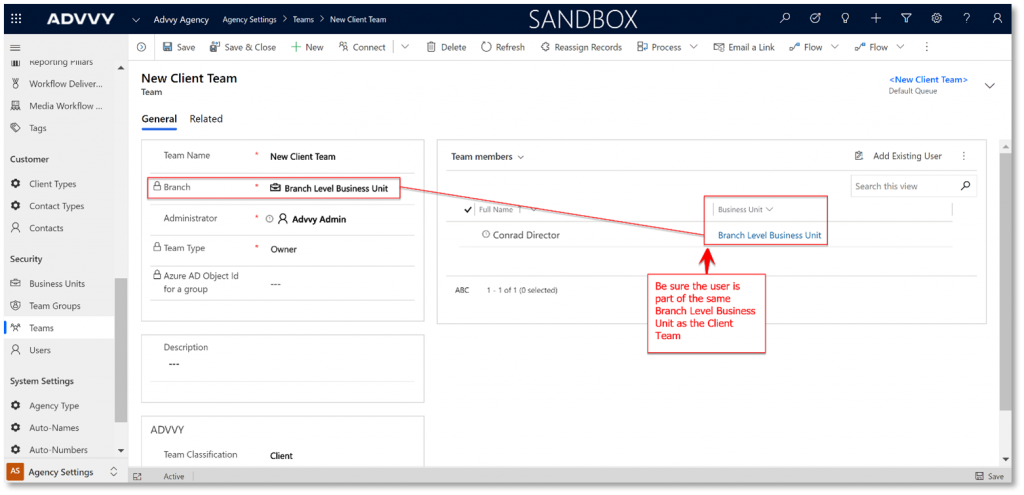Click the plus quick create icon

[x=876, y=18]
